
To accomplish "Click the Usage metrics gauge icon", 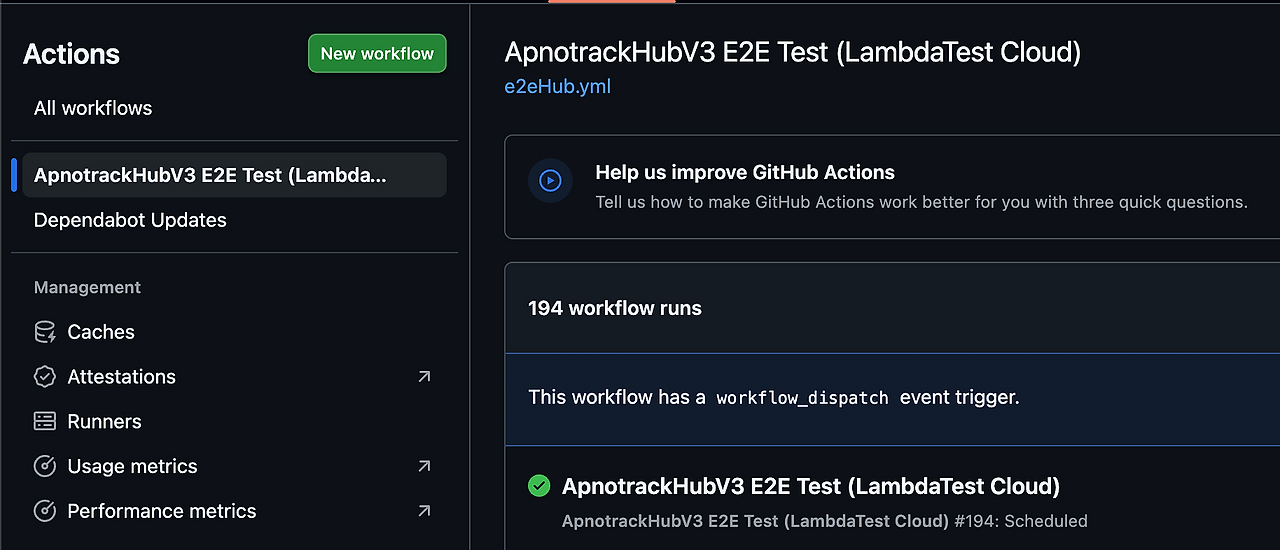I will pos(45,466).
